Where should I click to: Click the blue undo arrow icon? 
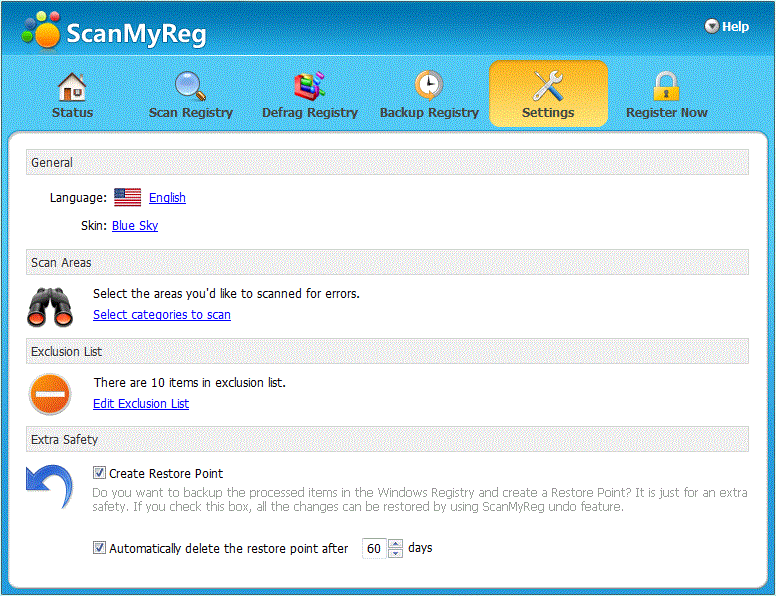(x=49, y=486)
